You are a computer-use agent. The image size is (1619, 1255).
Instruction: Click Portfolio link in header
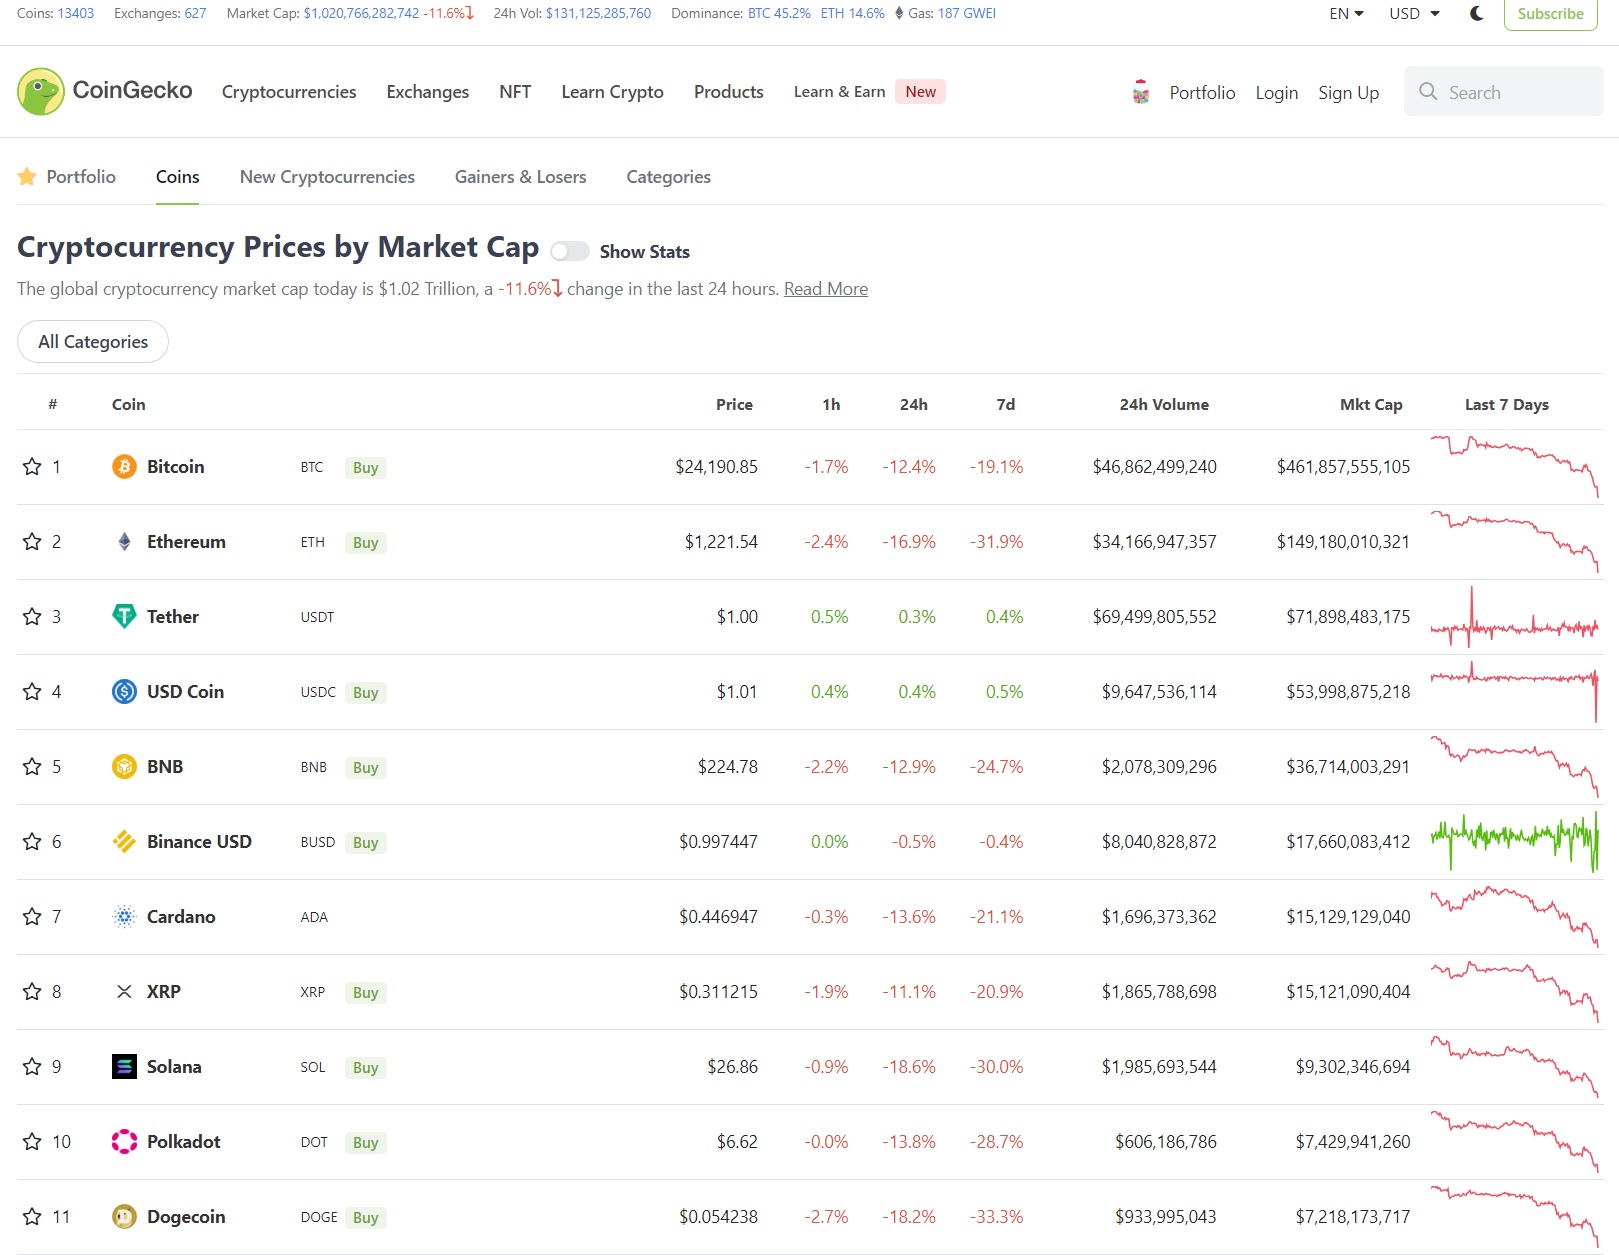click(x=1202, y=93)
